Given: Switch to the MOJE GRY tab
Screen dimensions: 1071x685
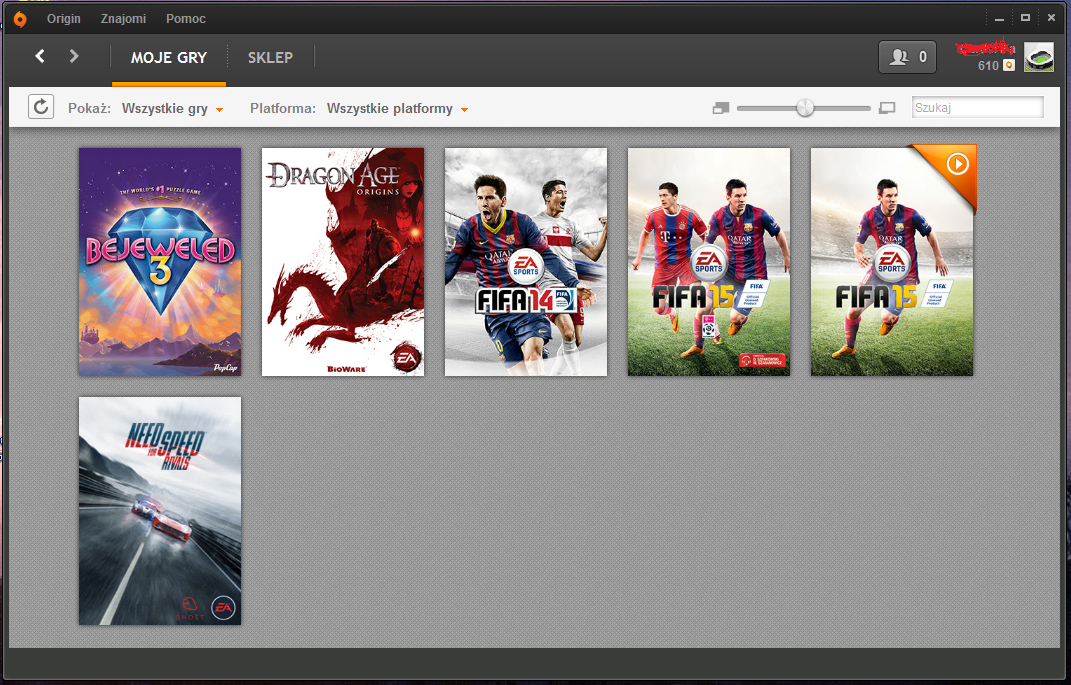Looking at the screenshot, I should point(169,57).
